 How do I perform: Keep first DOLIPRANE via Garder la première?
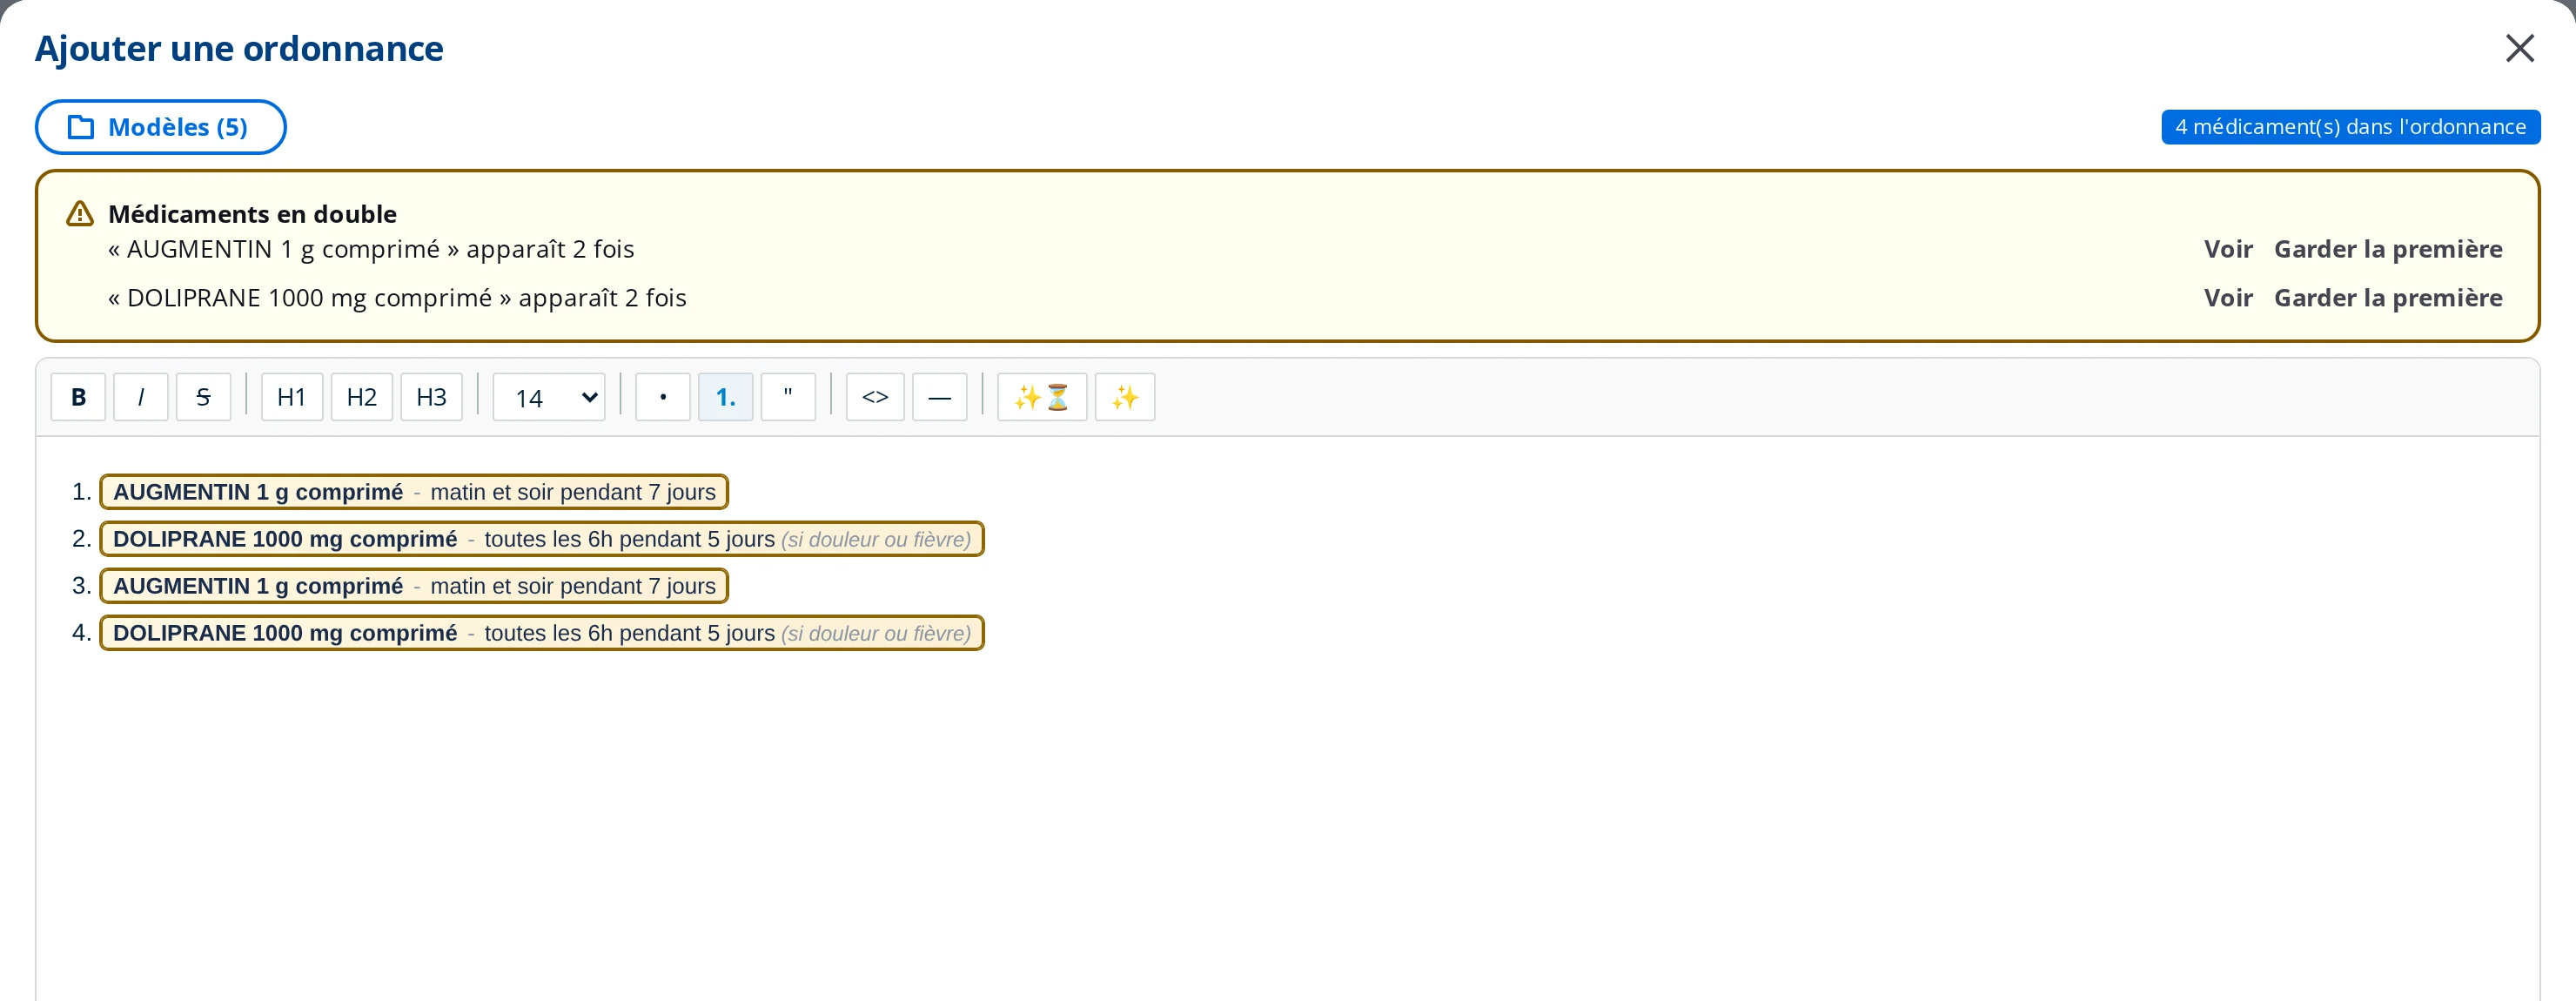[2388, 298]
